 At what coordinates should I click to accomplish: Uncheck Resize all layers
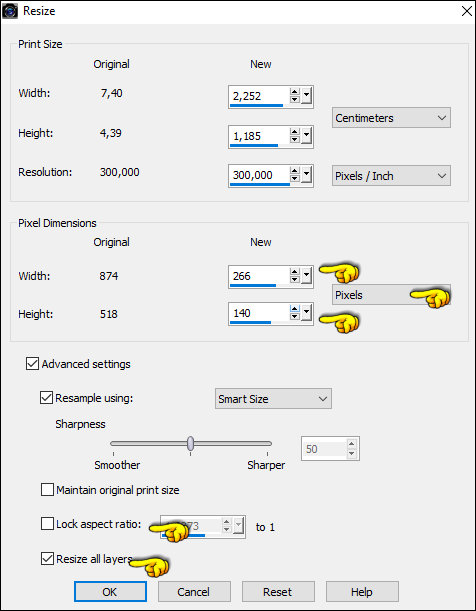pos(48,559)
